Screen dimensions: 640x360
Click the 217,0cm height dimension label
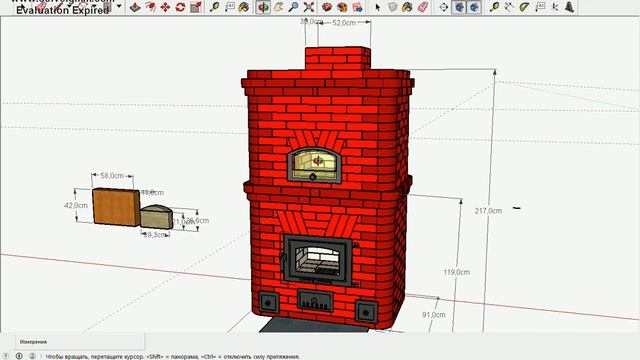tap(488, 211)
